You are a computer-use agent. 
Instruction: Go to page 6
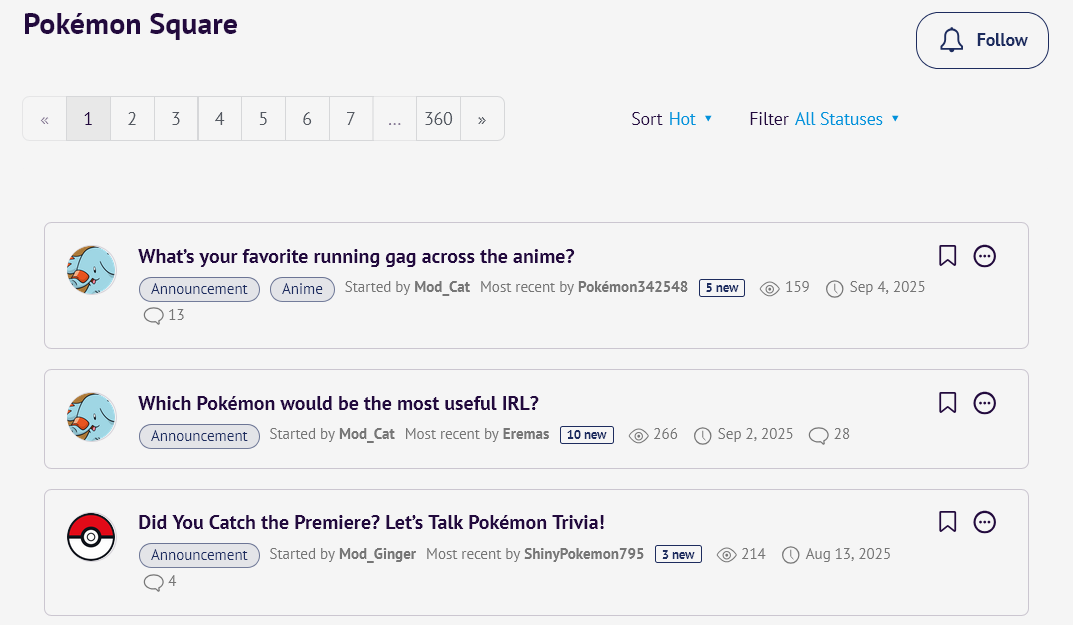tap(307, 119)
